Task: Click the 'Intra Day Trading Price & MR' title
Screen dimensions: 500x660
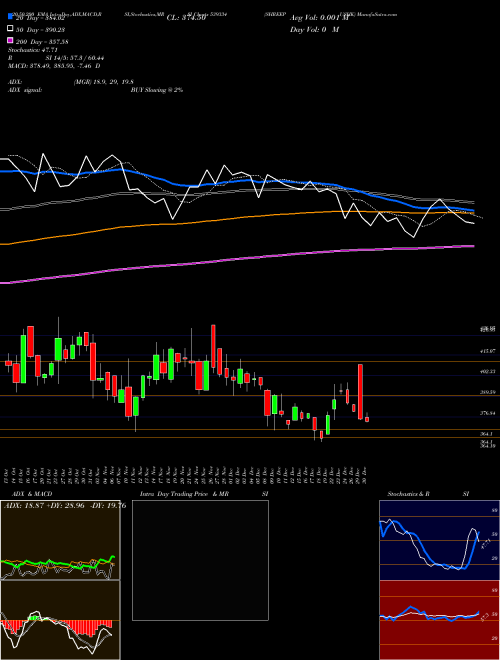Action: point(184,494)
